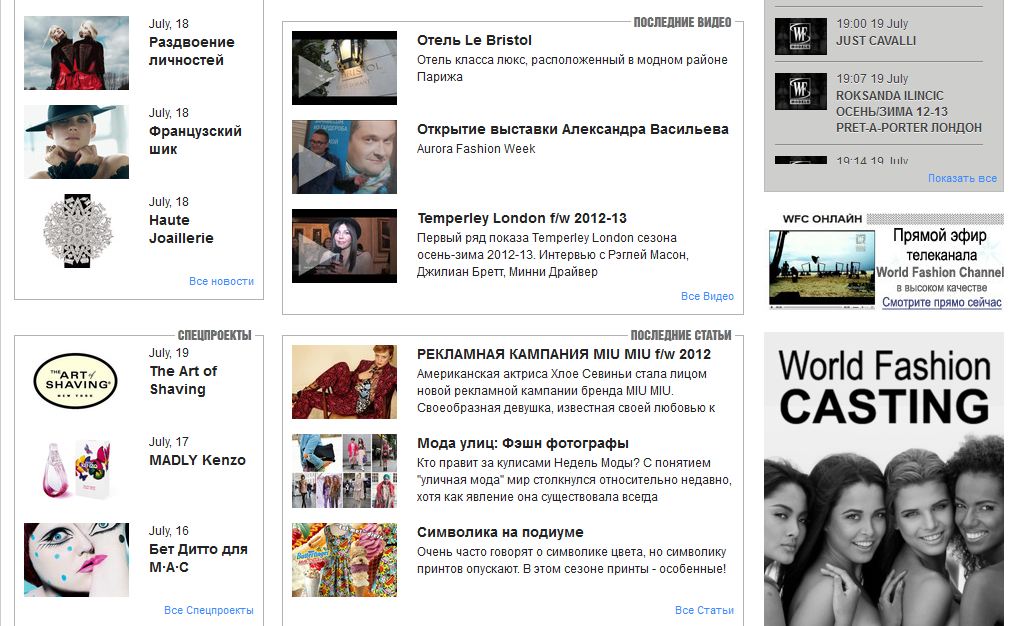
Task: Play the Temperley London f/w video thumbnail
Action: pyautogui.click(x=344, y=246)
